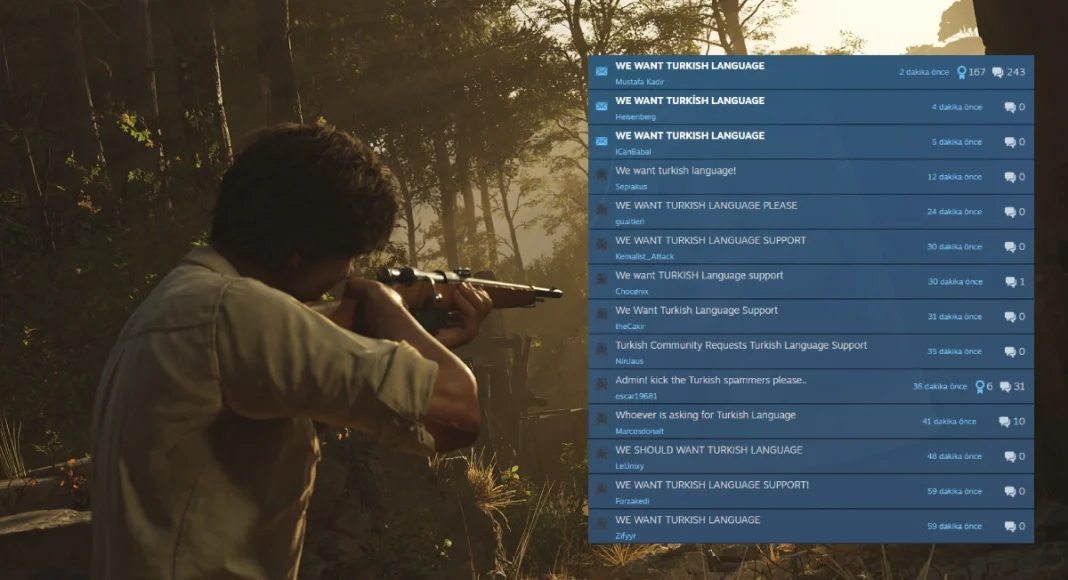Open Chocønix's "We want TURKISH Language support" thread title
Image resolution: width=1068 pixels, height=580 pixels.
point(699,276)
